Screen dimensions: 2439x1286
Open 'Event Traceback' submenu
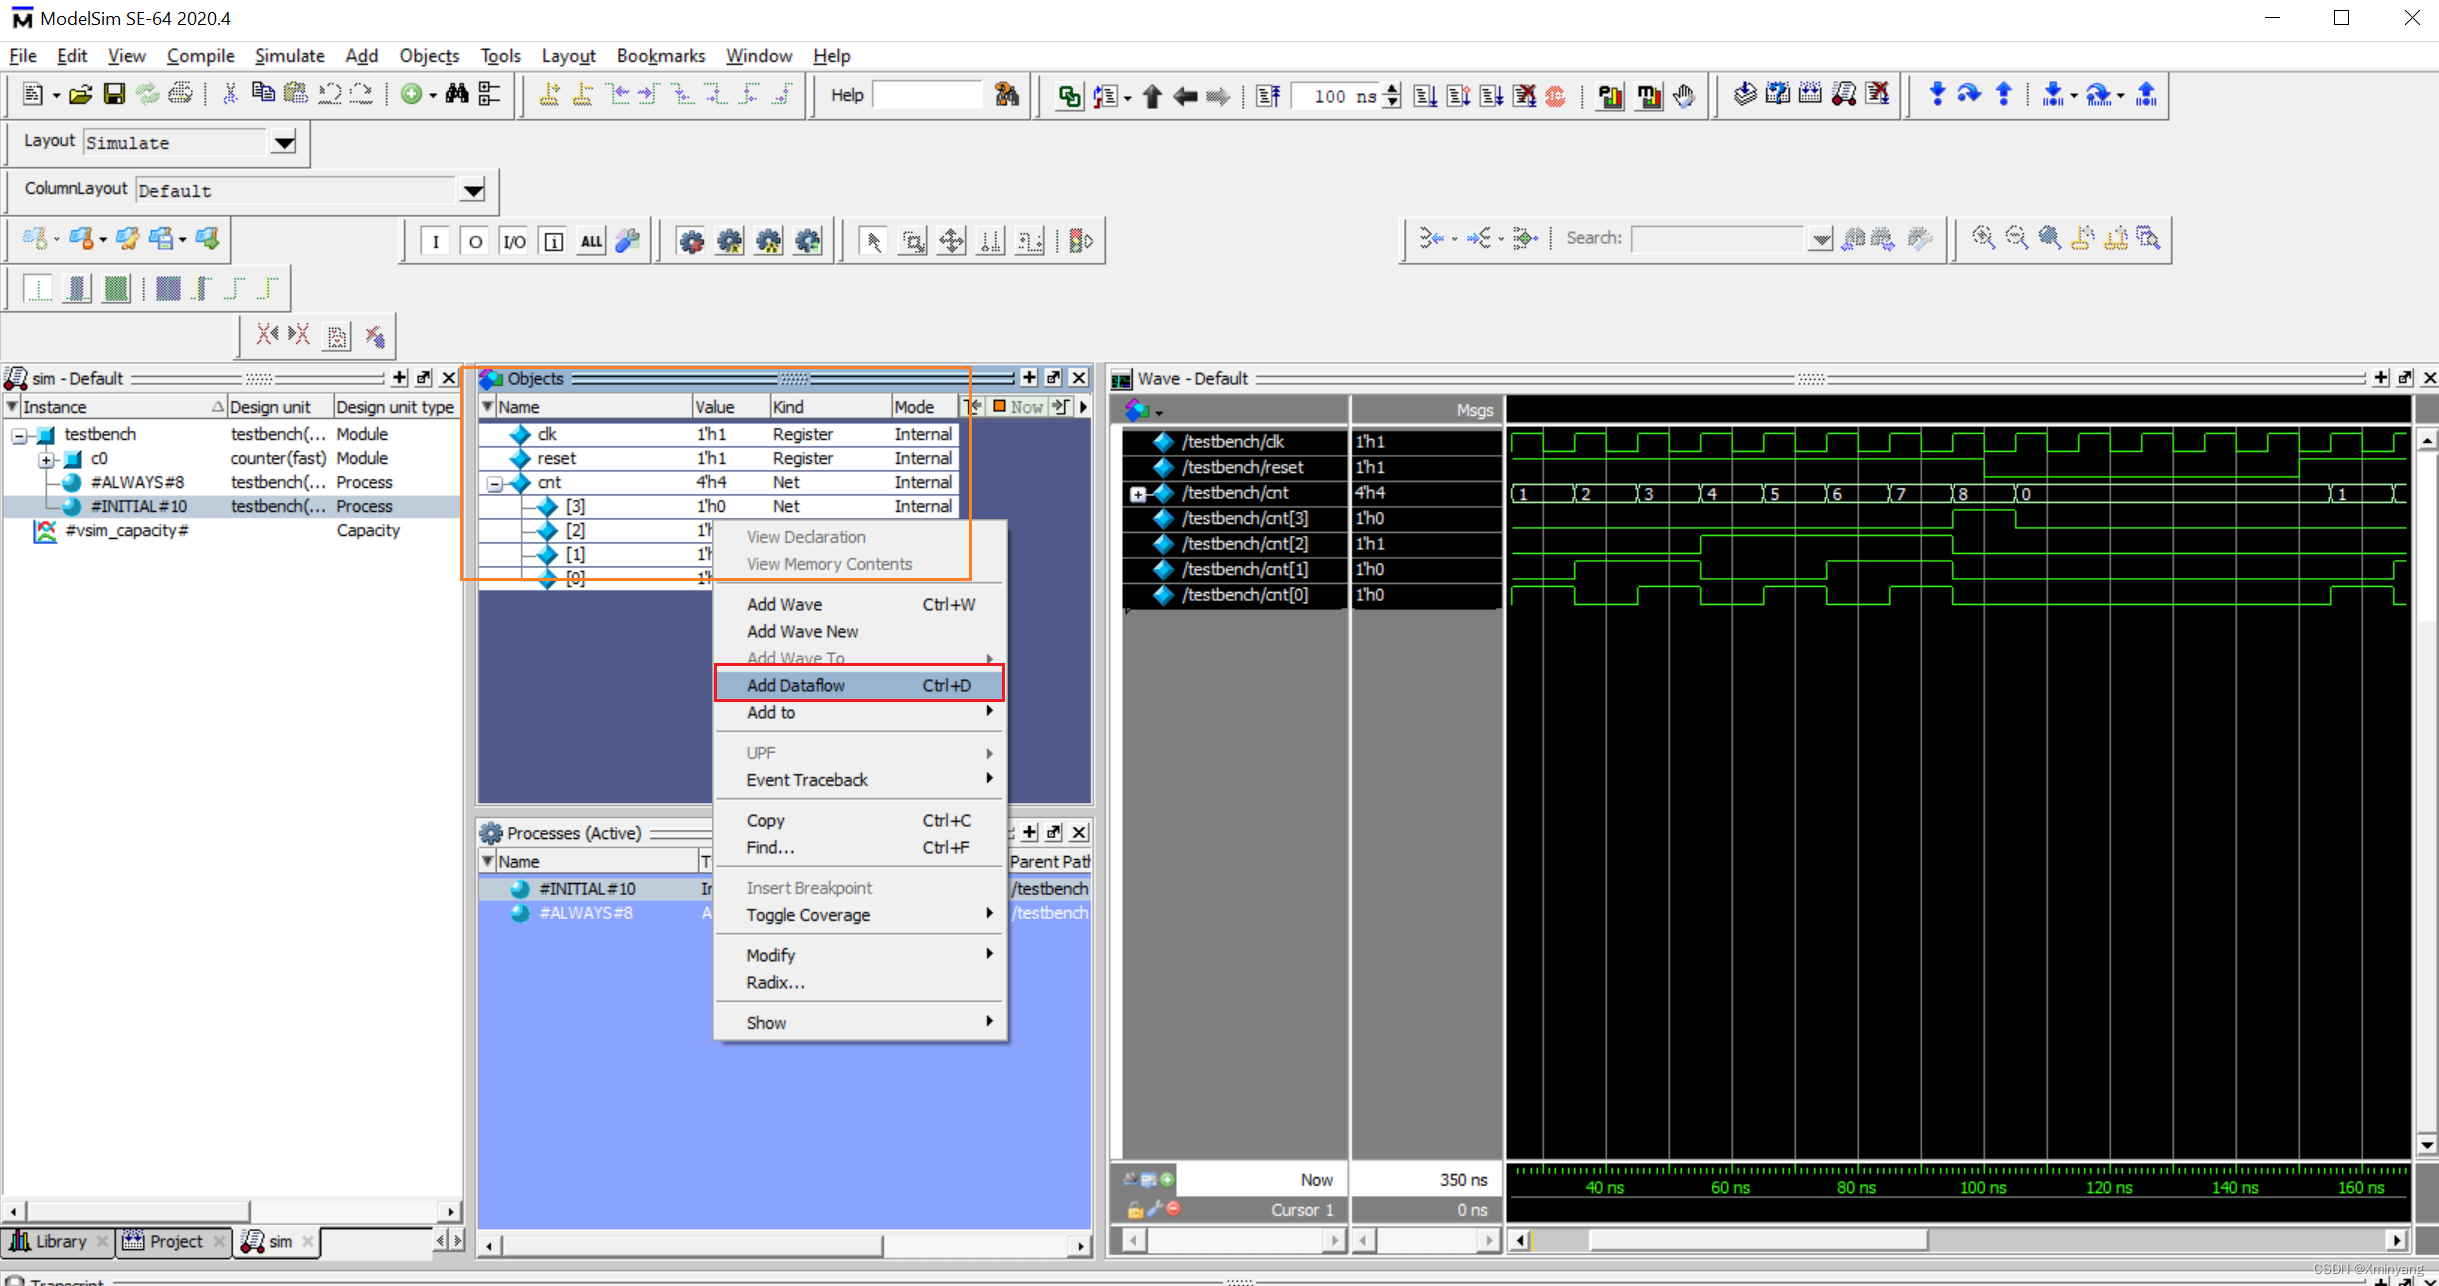(859, 779)
